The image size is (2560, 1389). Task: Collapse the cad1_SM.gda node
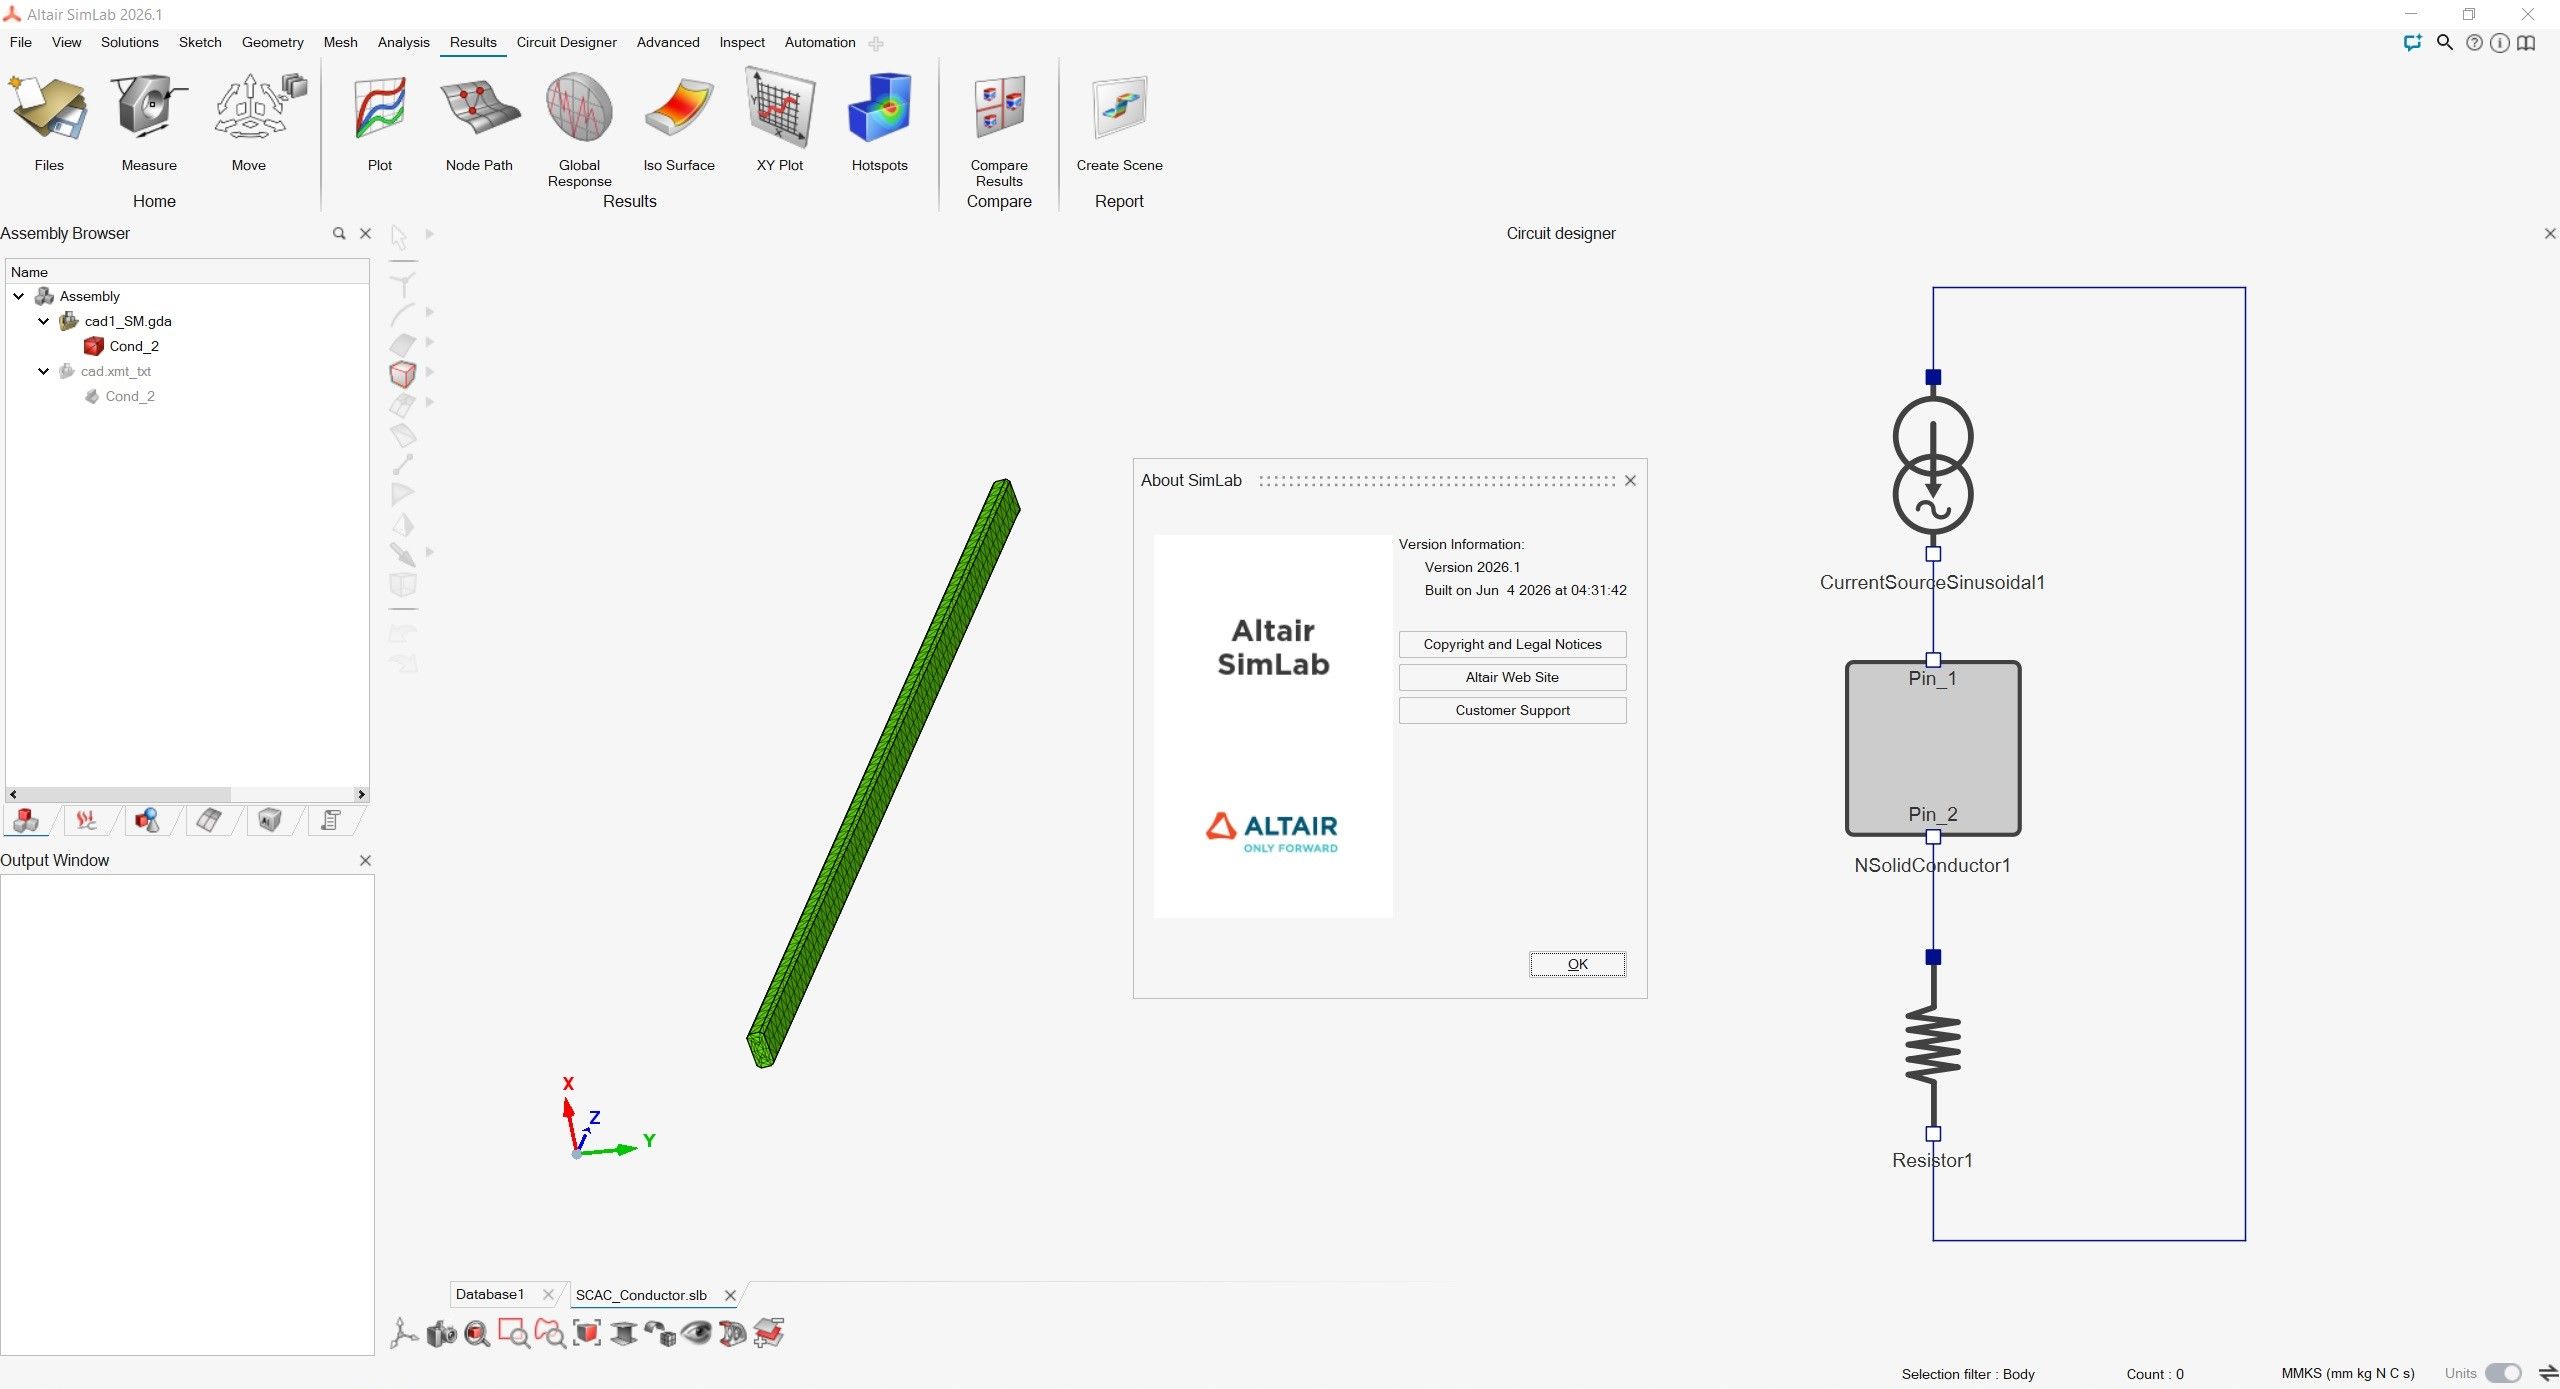tap(43, 321)
